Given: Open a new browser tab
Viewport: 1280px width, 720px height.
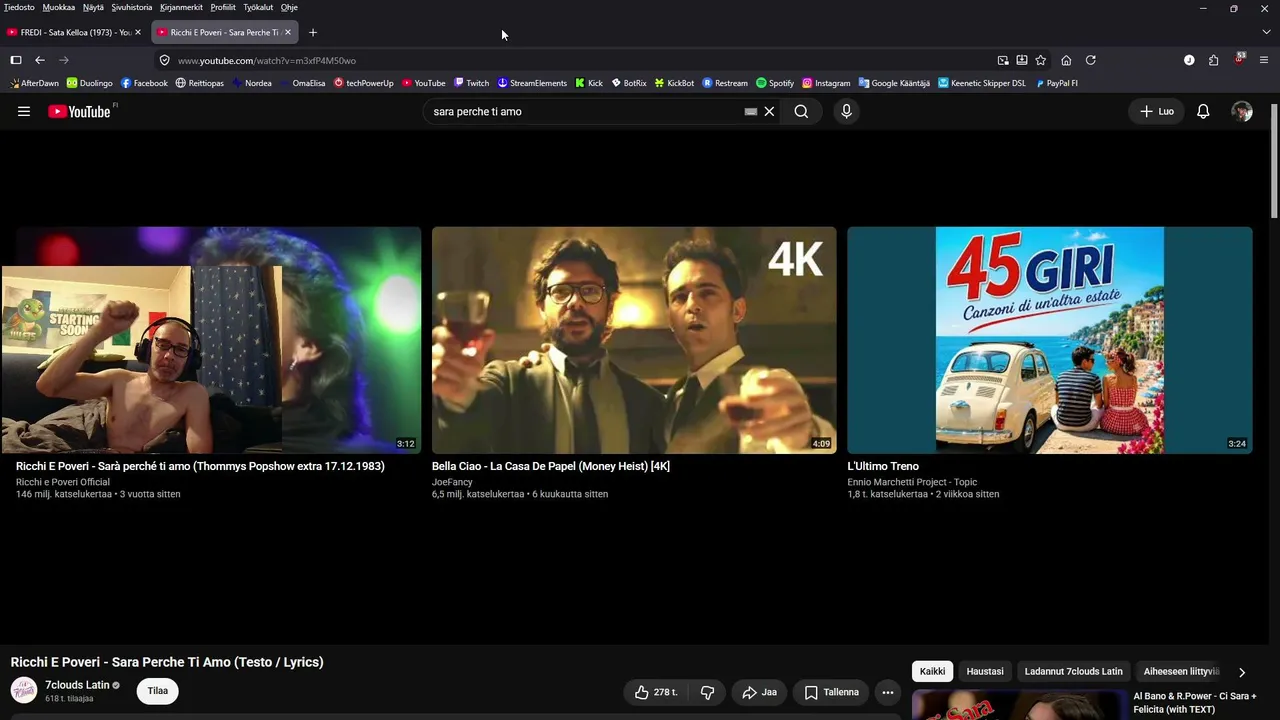Looking at the screenshot, I should [313, 32].
